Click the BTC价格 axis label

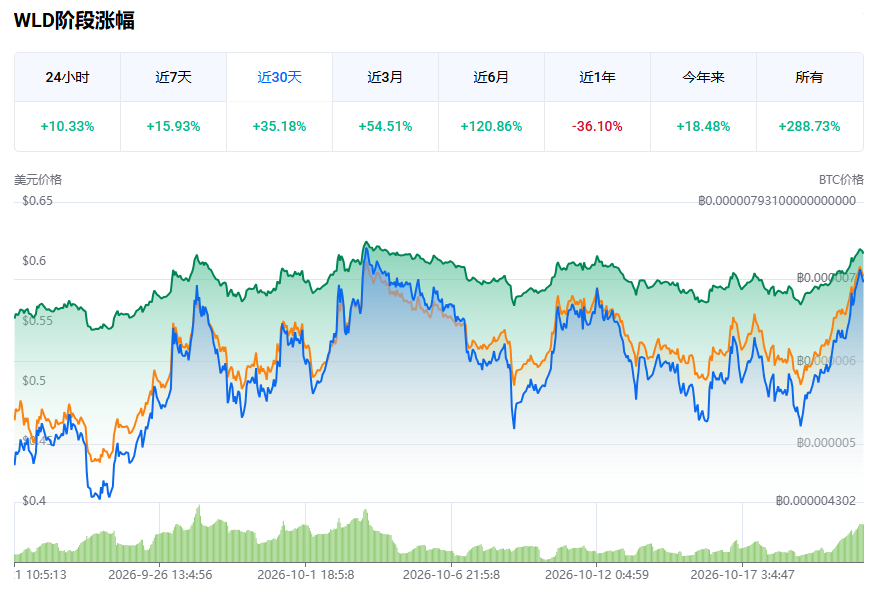pyautogui.click(x=841, y=180)
